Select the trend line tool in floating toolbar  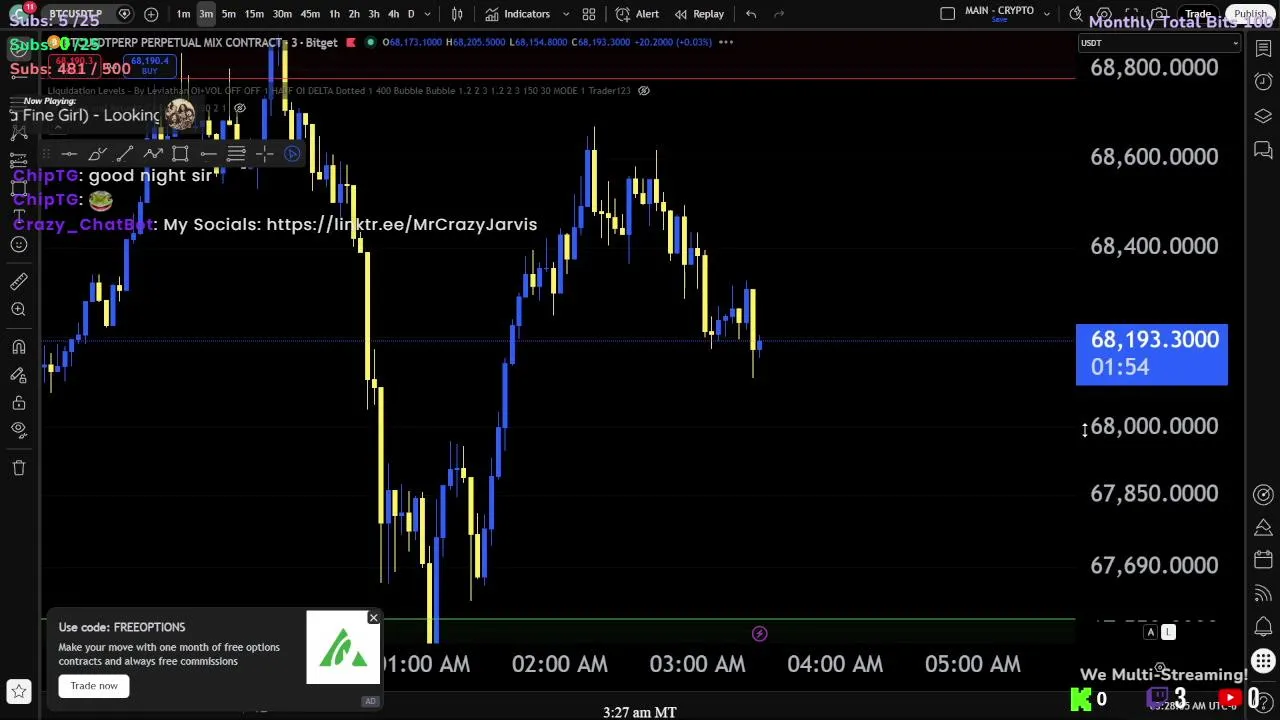tap(125, 153)
